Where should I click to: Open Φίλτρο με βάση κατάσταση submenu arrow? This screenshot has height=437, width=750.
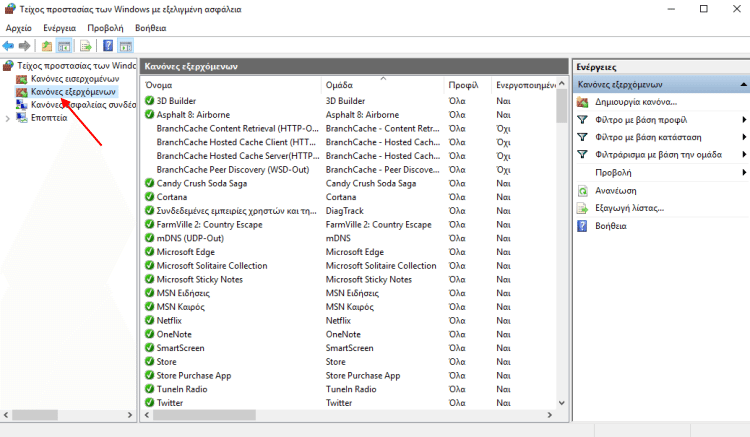(744, 137)
